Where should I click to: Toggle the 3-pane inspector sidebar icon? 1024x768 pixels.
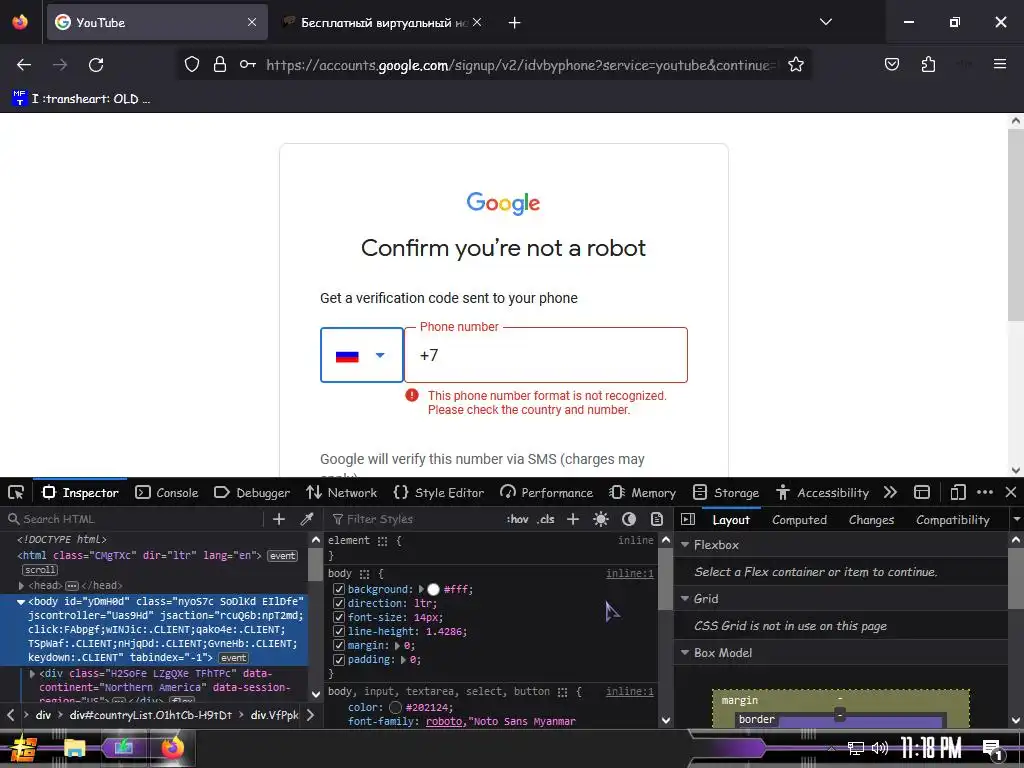click(688, 519)
